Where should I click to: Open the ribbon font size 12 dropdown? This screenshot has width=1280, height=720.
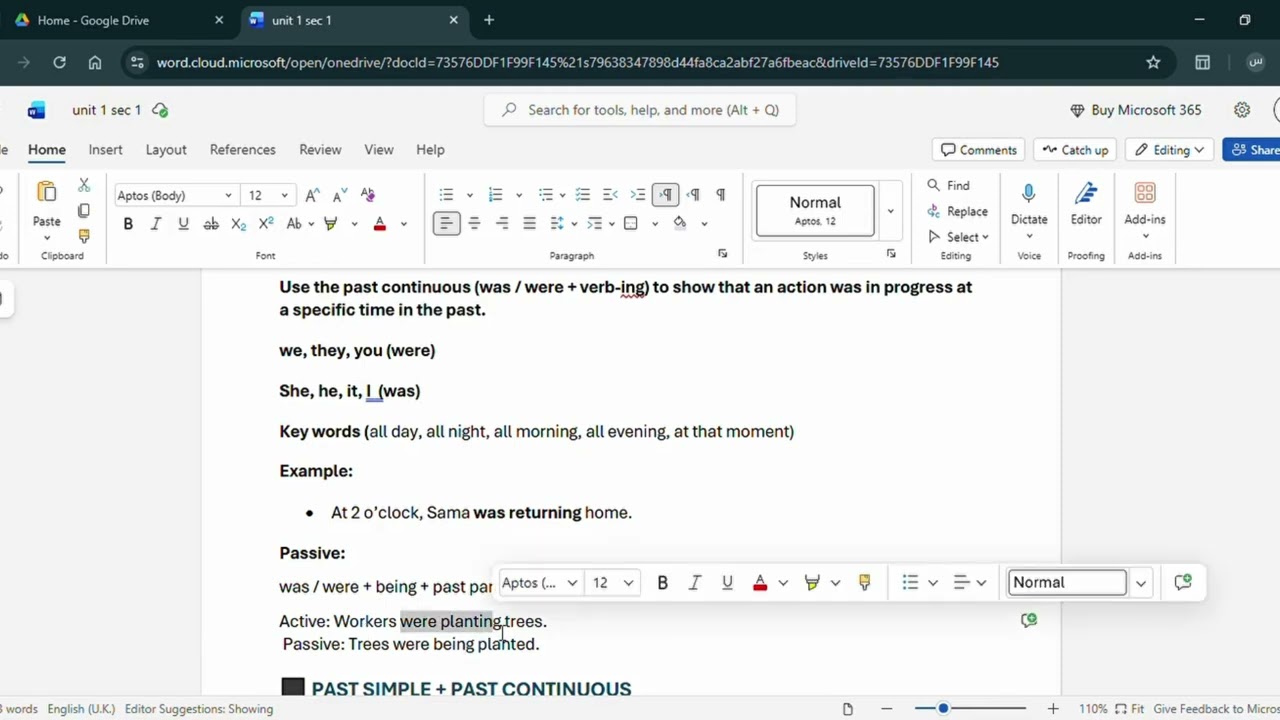point(285,196)
